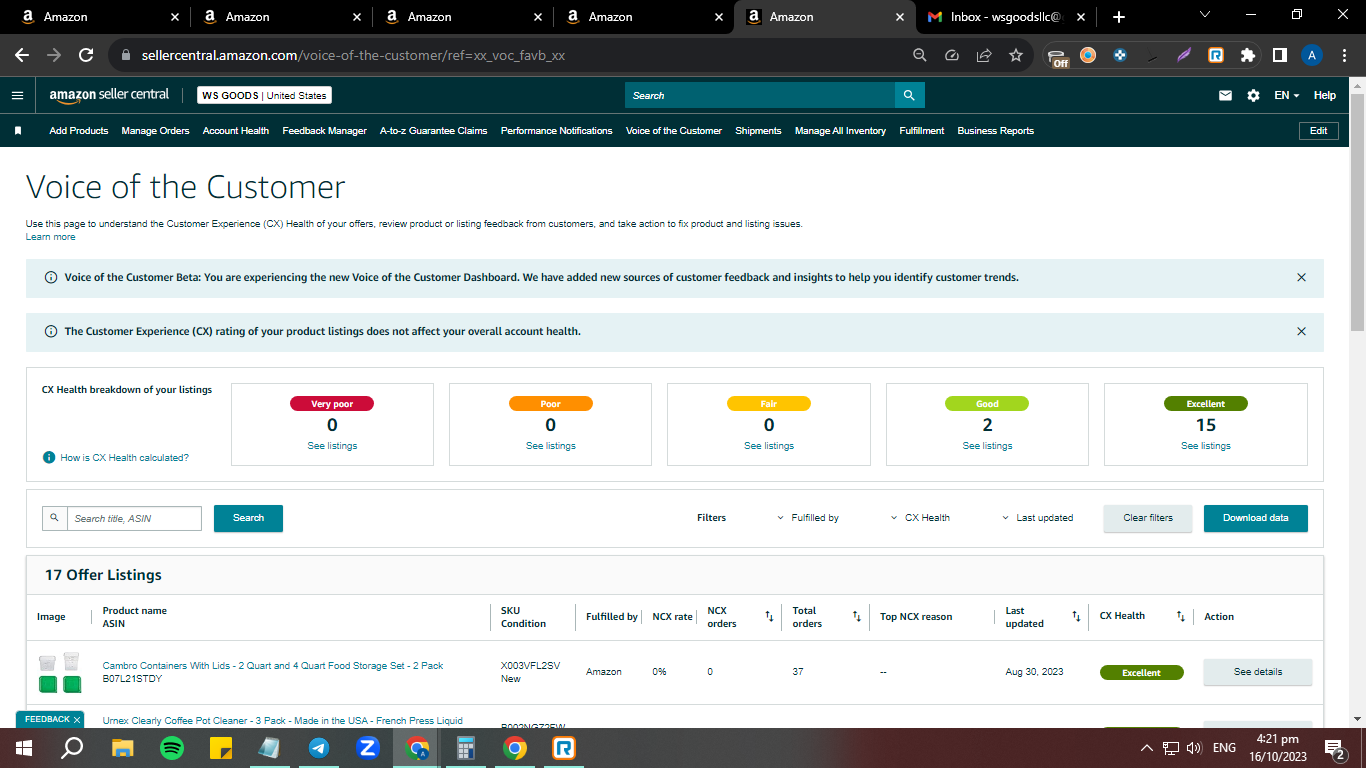Show hidden system tray icons
The image size is (1366, 768).
(1147, 748)
